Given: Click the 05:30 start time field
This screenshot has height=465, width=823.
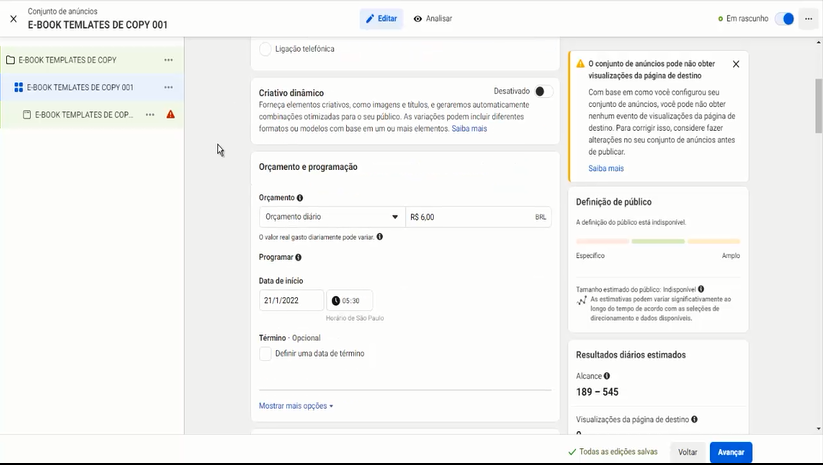Looking at the screenshot, I should pos(350,300).
